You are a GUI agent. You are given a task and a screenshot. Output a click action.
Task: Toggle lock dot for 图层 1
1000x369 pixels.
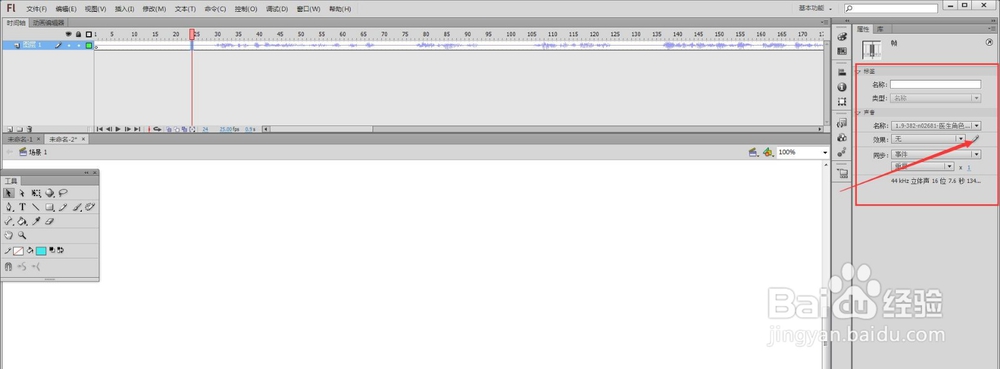point(78,45)
